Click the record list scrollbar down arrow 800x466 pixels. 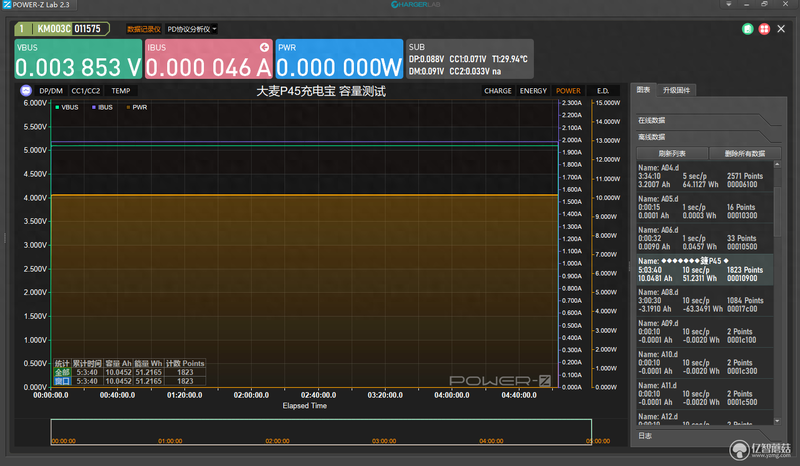777,421
